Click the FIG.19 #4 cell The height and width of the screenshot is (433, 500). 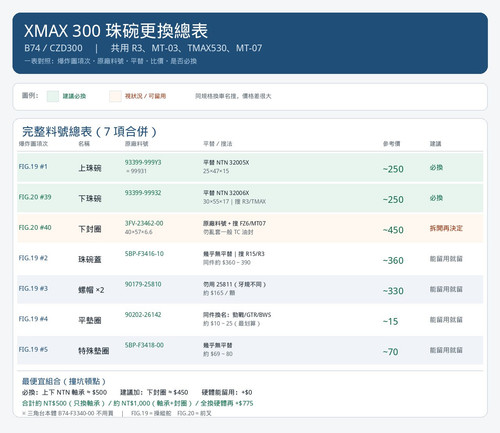click(33, 319)
